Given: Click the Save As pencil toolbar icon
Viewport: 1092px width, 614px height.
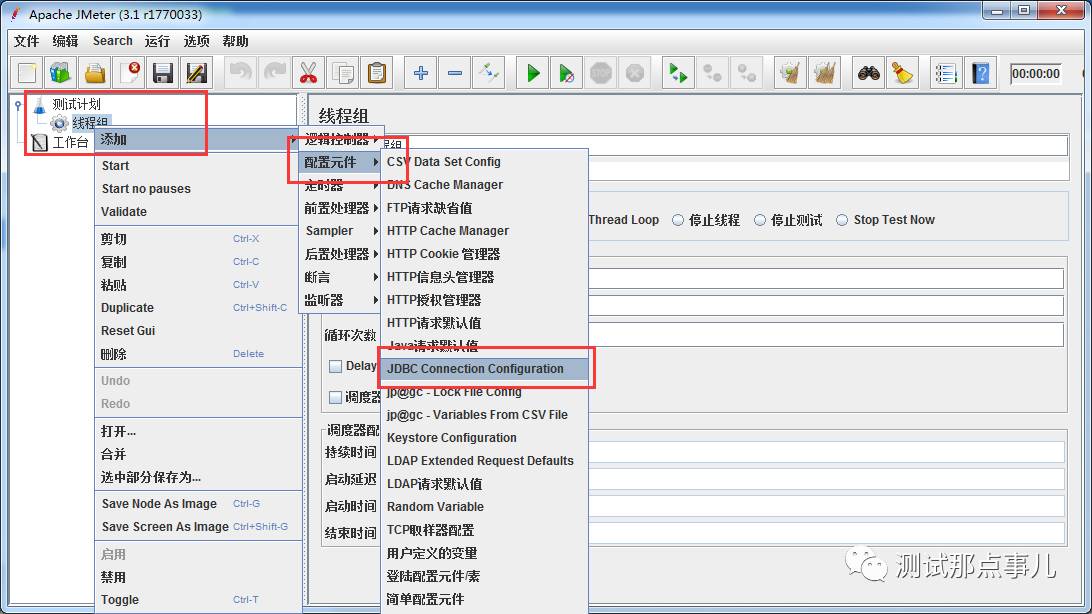Looking at the screenshot, I should [197, 73].
